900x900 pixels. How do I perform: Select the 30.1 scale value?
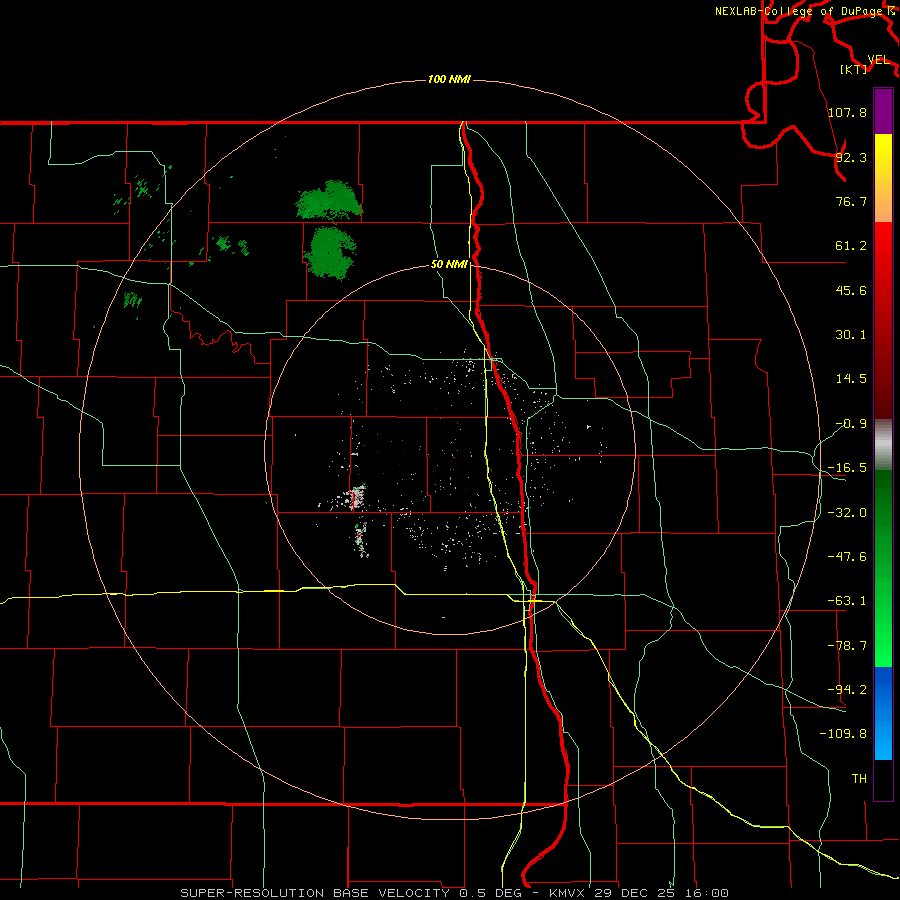851,335
